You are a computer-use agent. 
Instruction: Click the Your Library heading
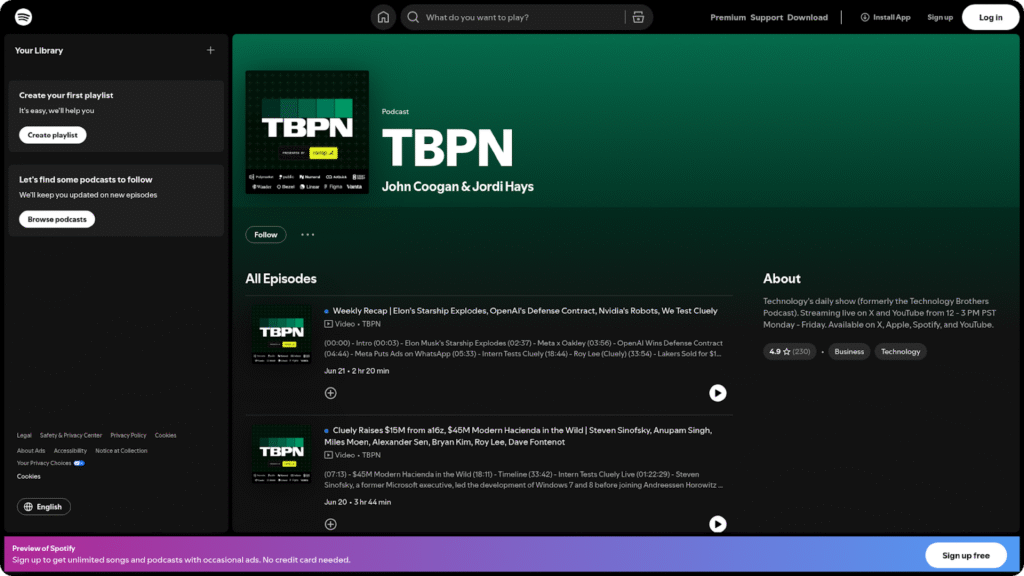[x=39, y=50]
